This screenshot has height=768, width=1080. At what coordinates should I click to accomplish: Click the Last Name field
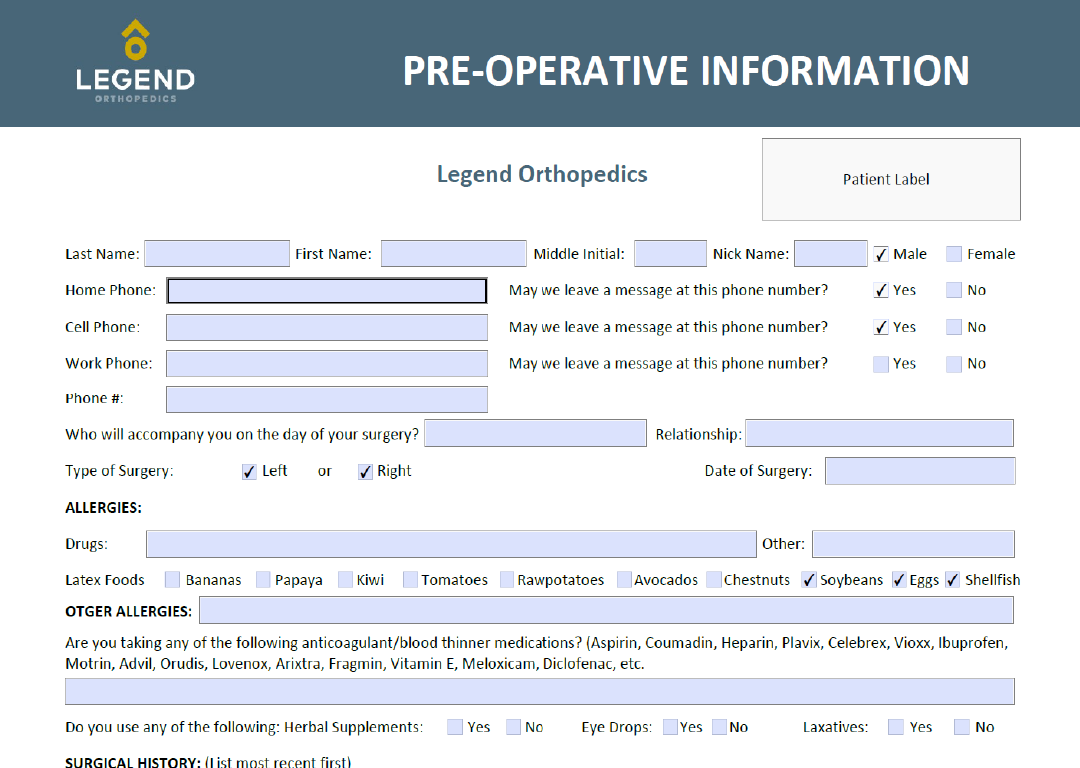click(x=217, y=254)
